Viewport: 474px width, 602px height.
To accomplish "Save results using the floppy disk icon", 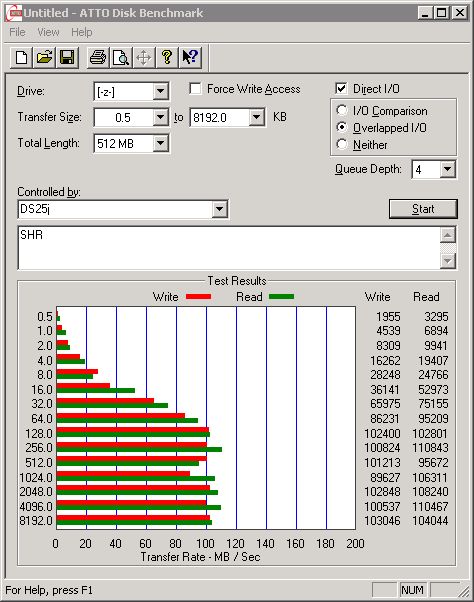I will click(67, 58).
